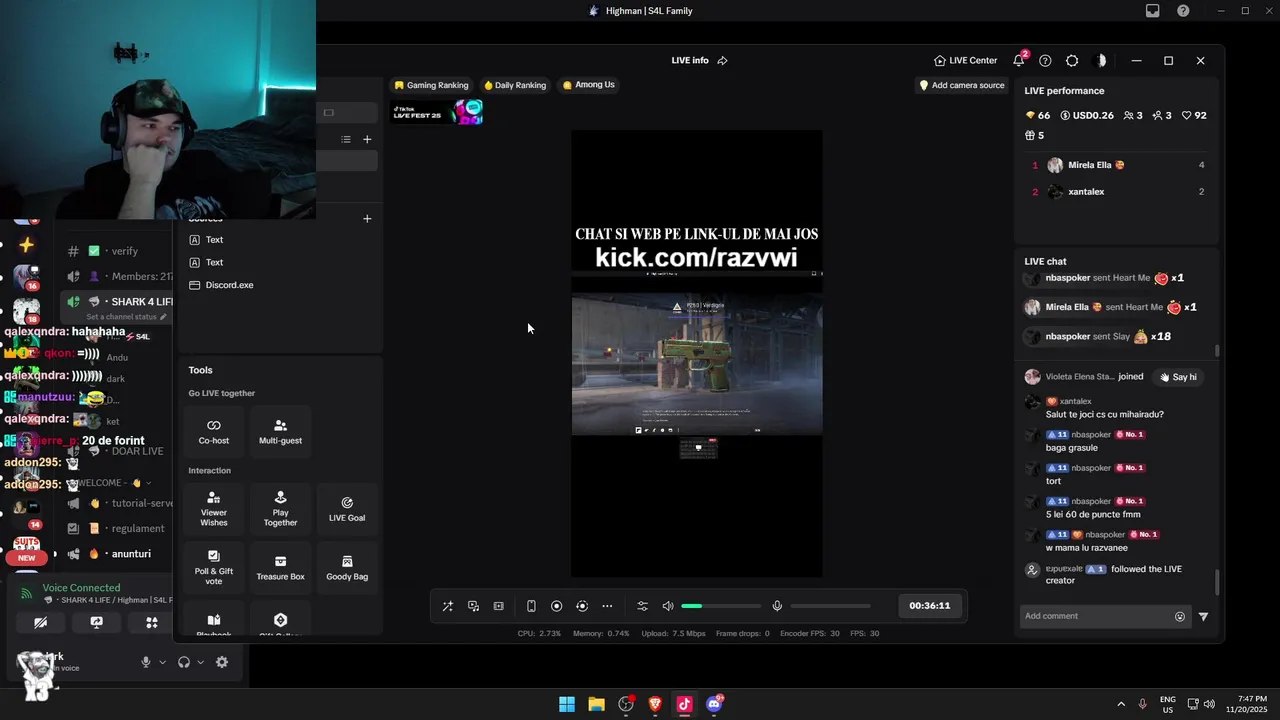Open the Multi-guest tool
The image size is (1280, 720).
(280, 431)
